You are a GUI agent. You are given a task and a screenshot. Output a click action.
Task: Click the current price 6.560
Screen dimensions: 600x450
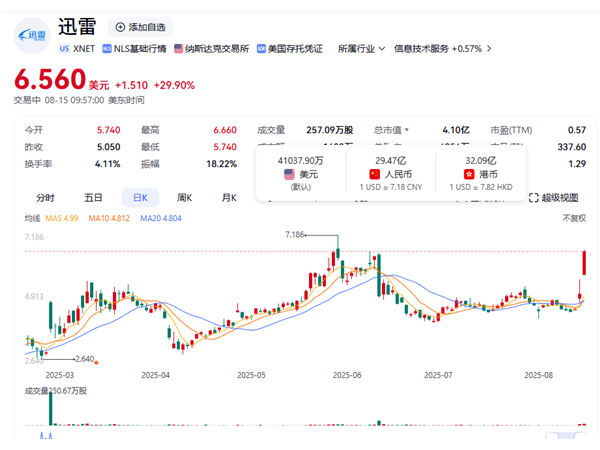point(50,80)
